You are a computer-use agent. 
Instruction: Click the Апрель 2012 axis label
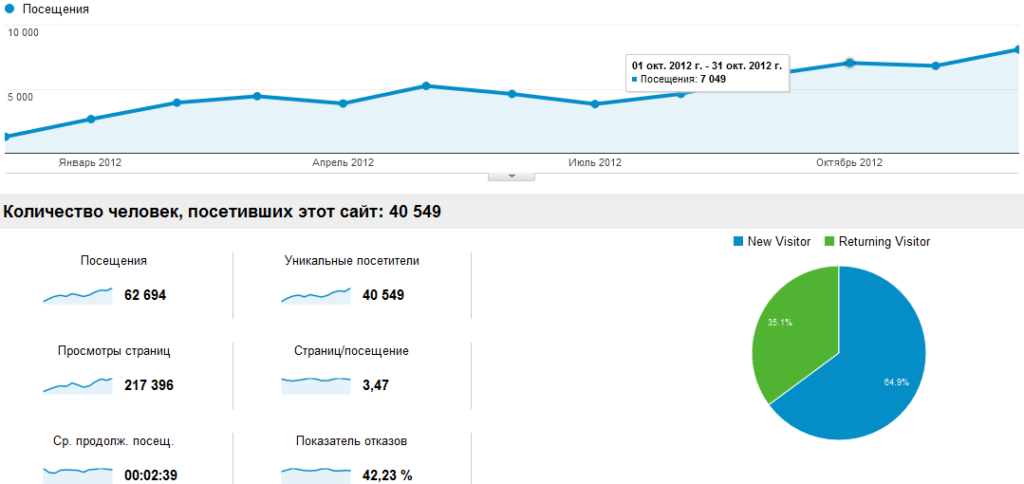pos(343,163)
